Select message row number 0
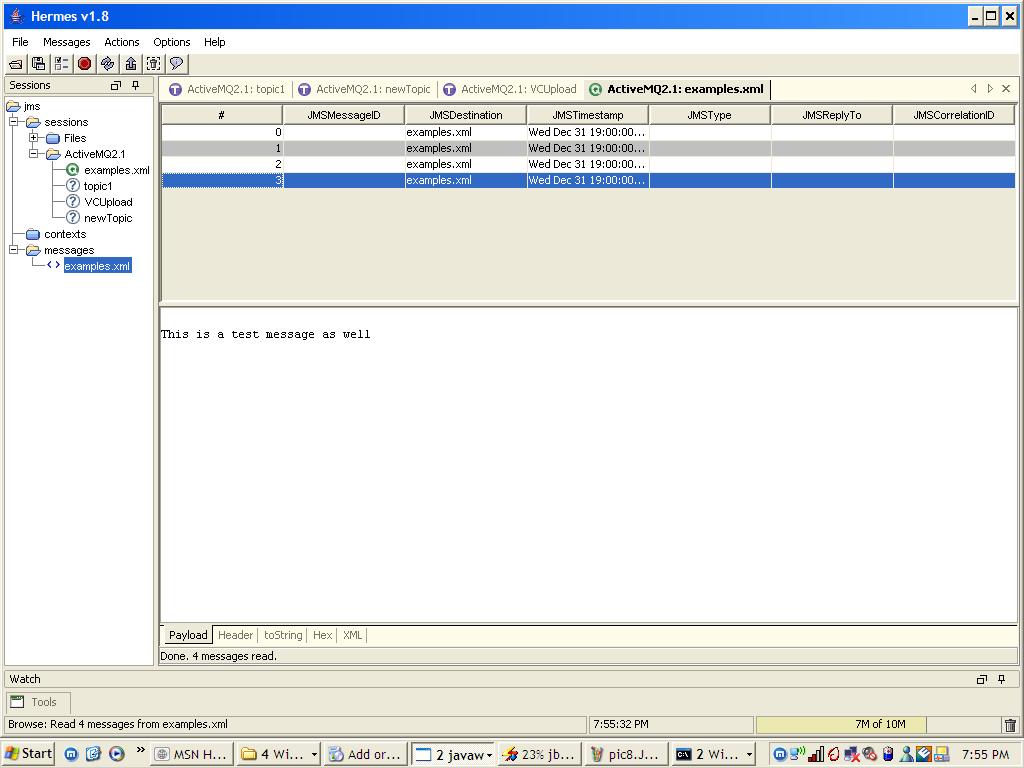The image size is (1024, 768). [x=588, y=132]
